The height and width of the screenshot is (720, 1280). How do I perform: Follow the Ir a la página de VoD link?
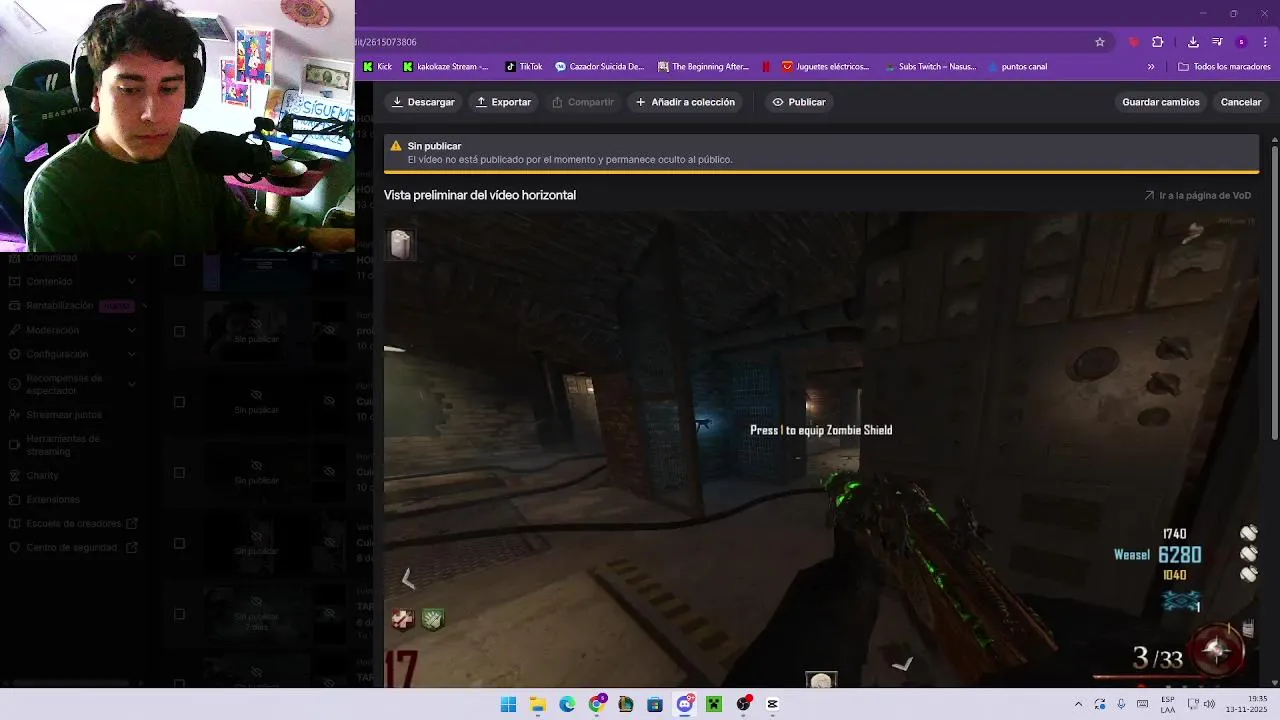click(1198, 196)
